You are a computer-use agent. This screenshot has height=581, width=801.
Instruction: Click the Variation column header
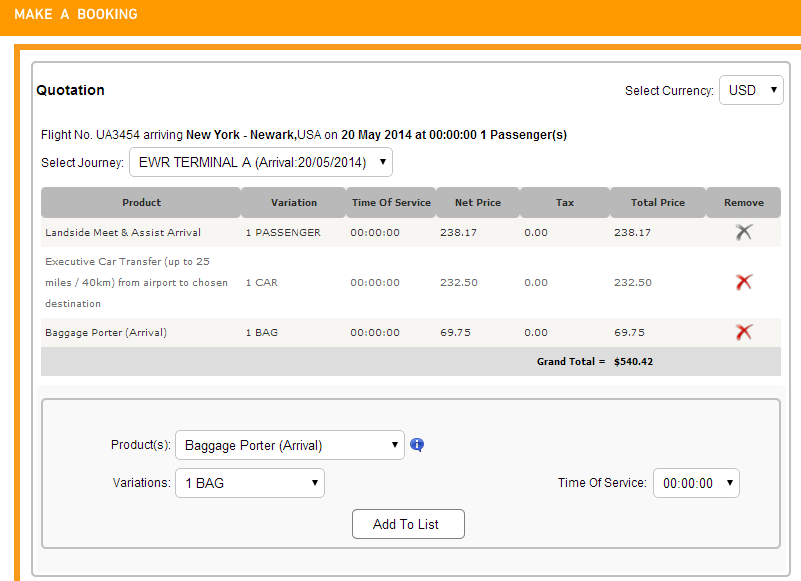point(294,202)
